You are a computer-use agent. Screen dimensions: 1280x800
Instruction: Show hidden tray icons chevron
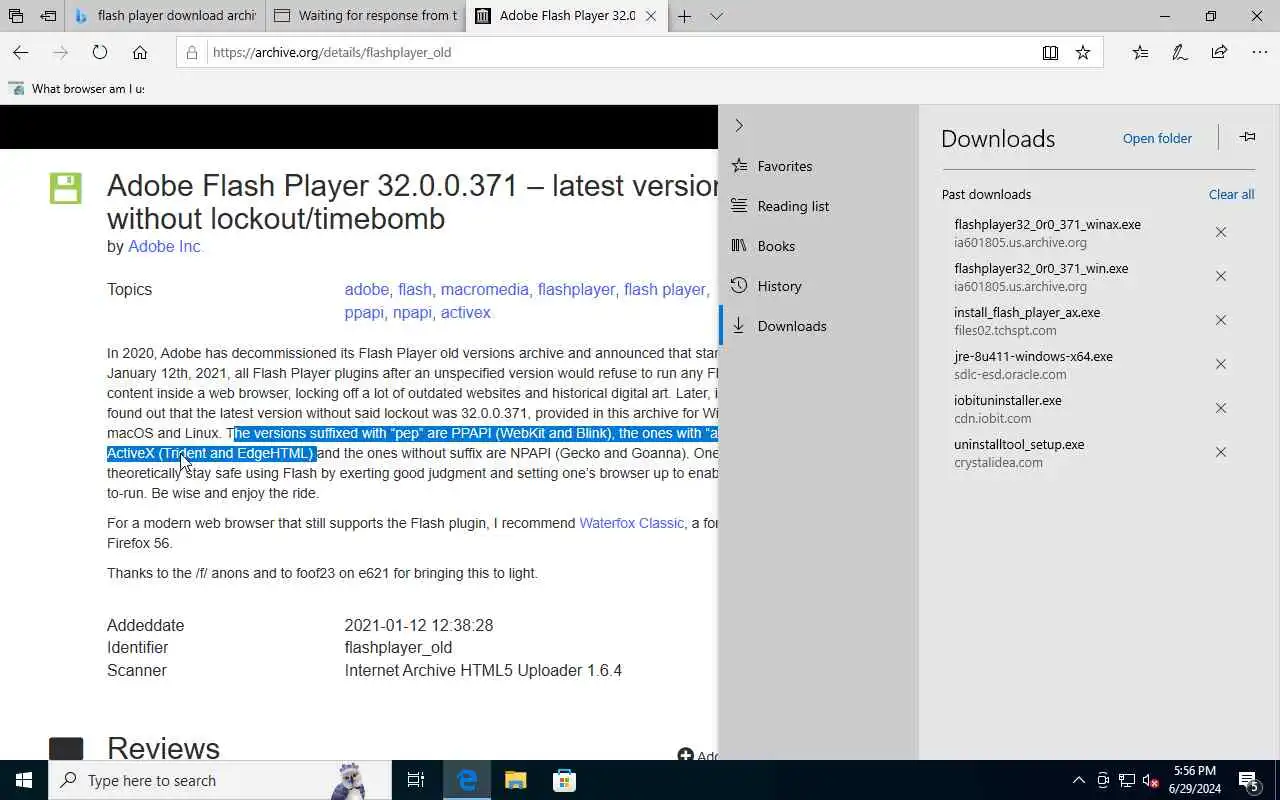pyautogui.click(x=1079, y=780)
